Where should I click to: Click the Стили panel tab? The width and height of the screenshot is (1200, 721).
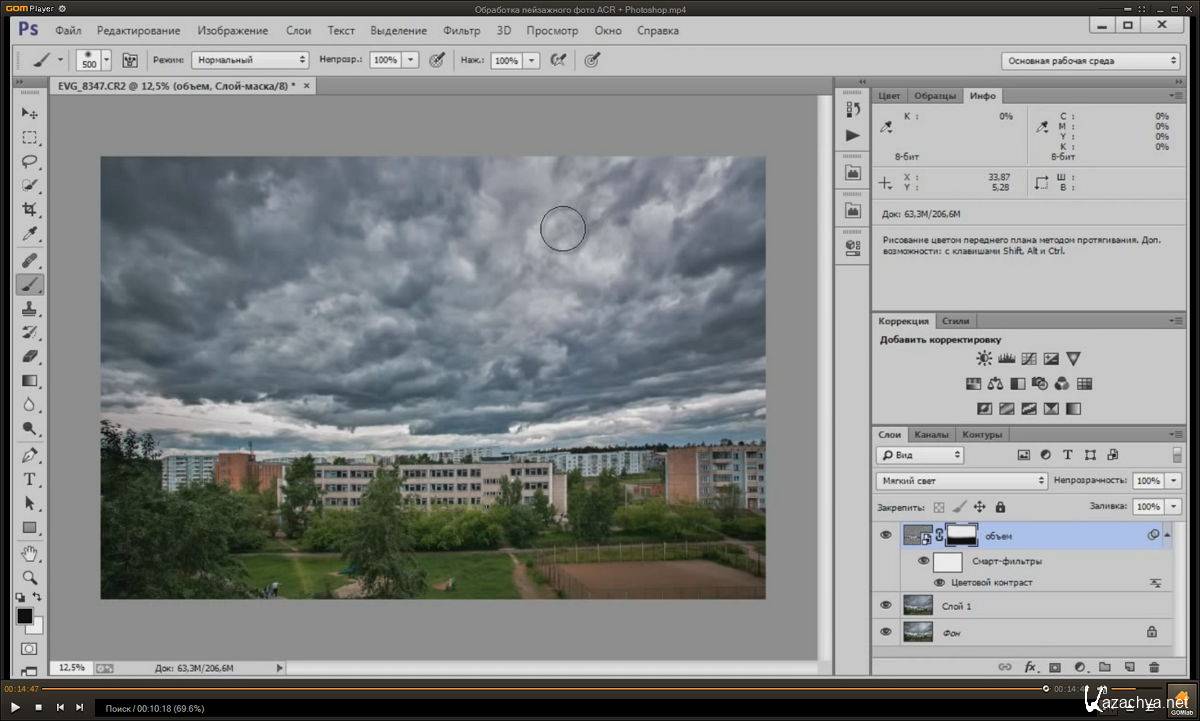click(956, 321)
